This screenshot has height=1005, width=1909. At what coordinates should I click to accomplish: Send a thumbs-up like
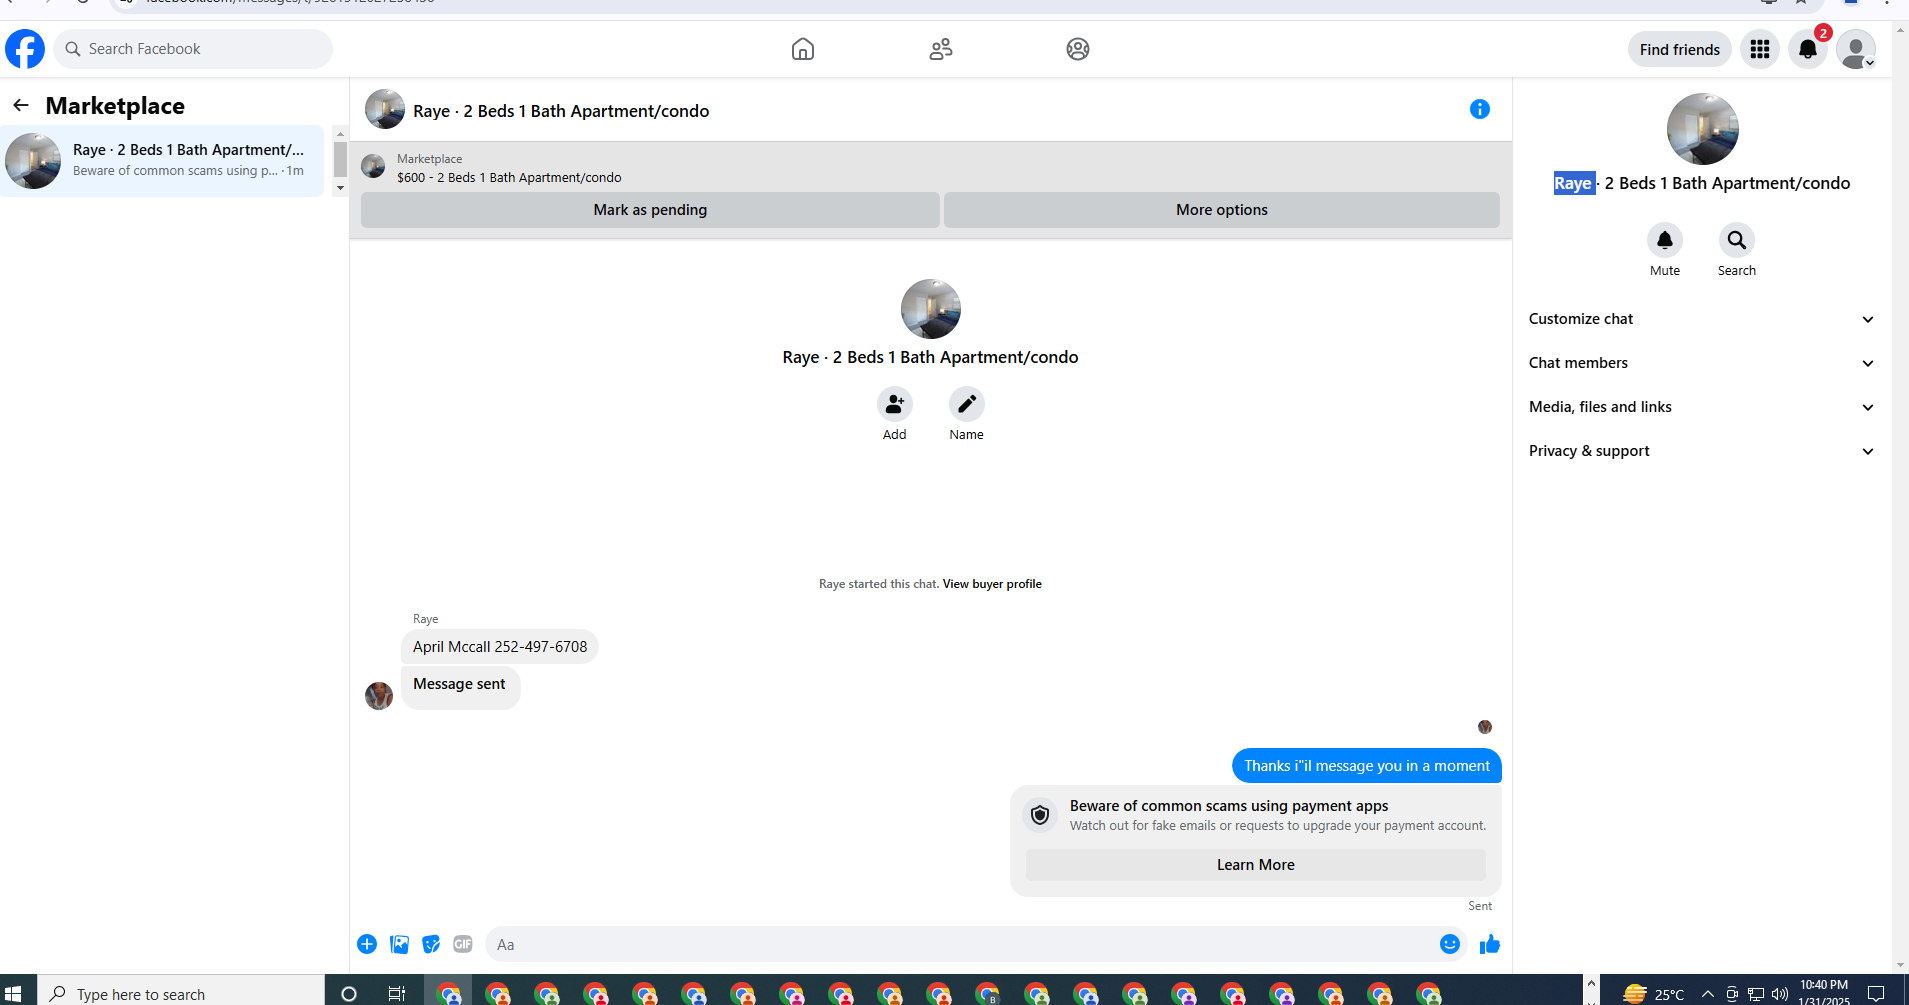pyautogui.click(x=1490, y=944)
